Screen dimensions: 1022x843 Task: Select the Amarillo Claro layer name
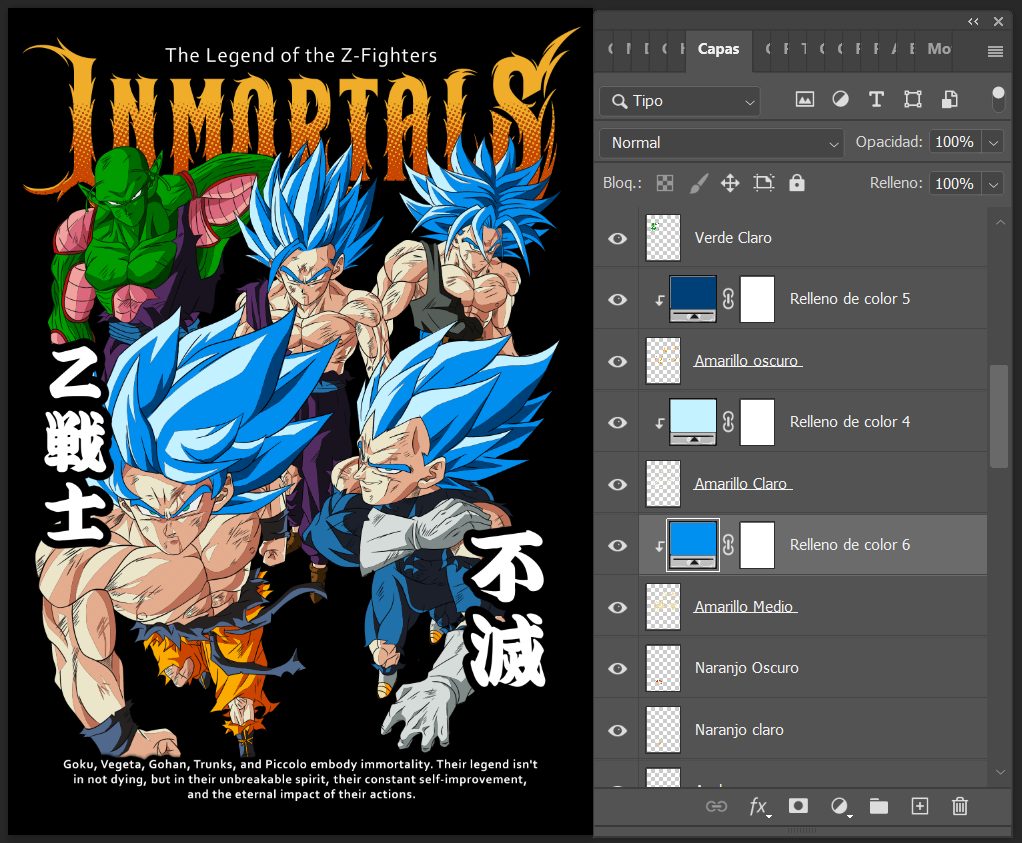[x=742, y=484]
